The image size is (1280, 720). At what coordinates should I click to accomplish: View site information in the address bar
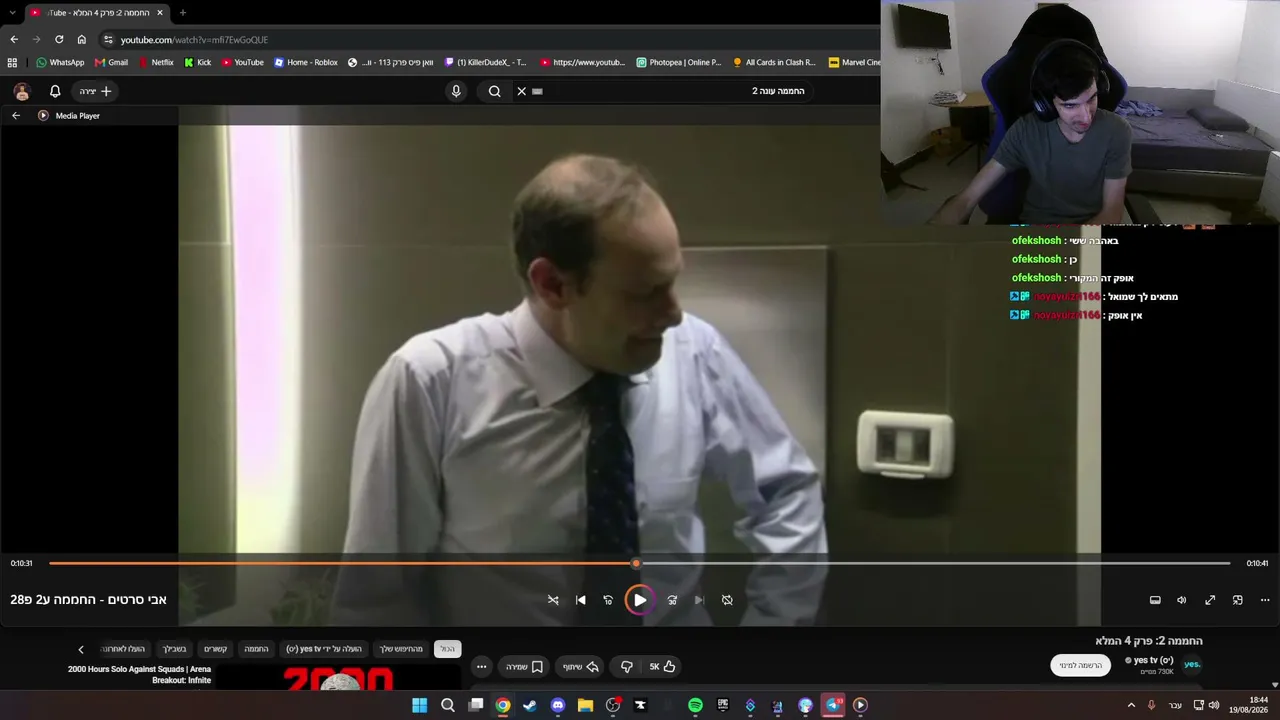[x=108, y=40]
